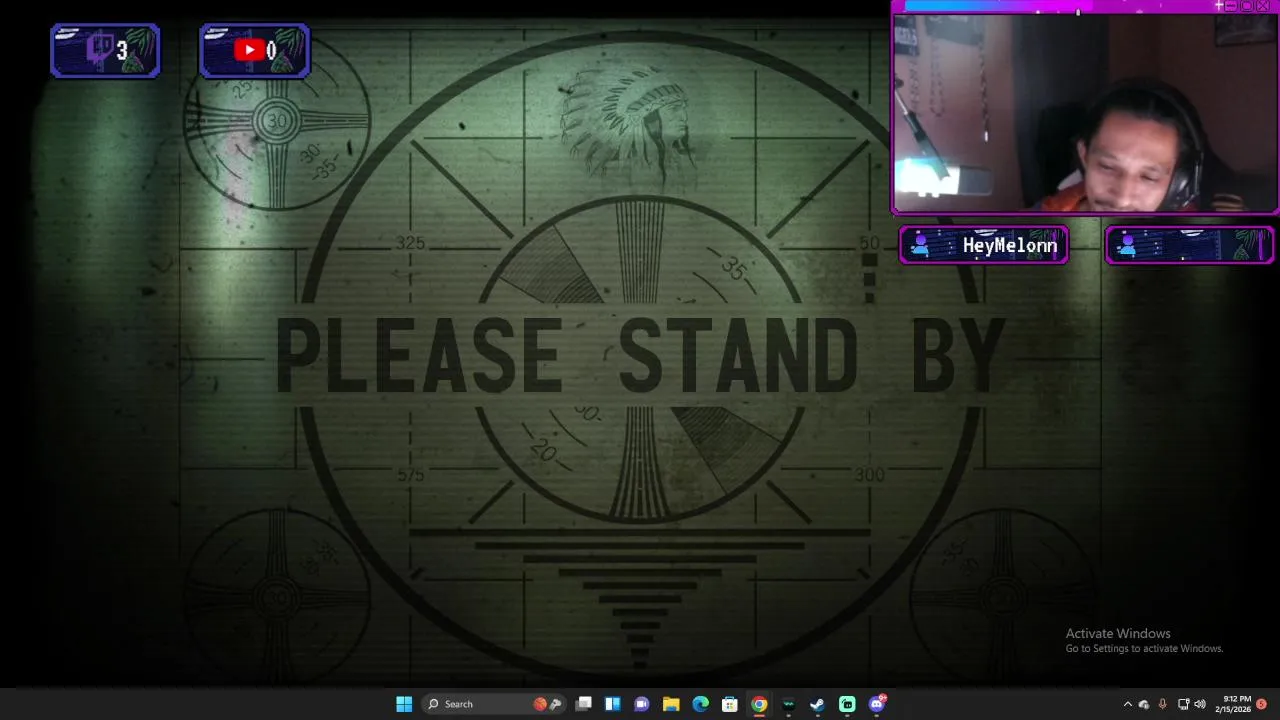Open the red notification badge icon
The width and height of the screenshot is (1280, 720).
[x=1262, y=704]
